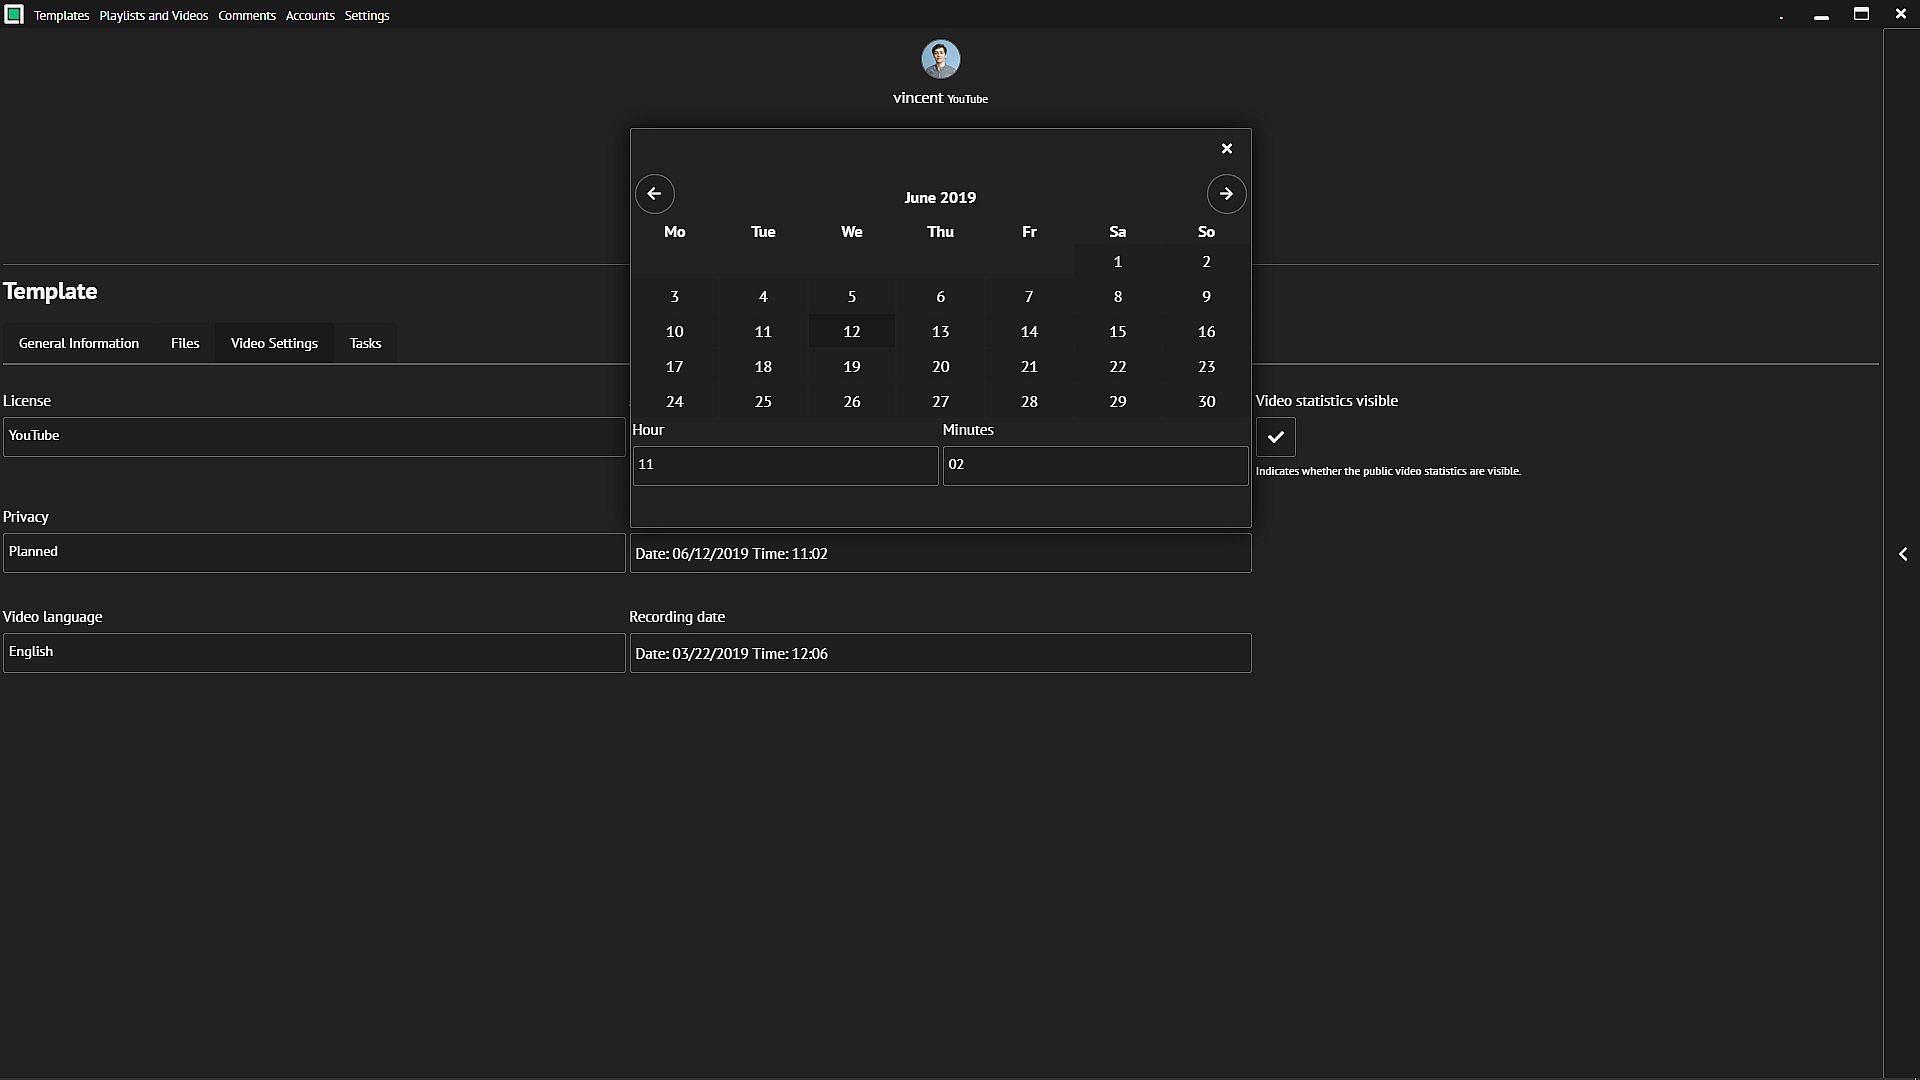Switch to the Tasks tab
The image size is (1920, 1080).
click(x=365, y=343)
